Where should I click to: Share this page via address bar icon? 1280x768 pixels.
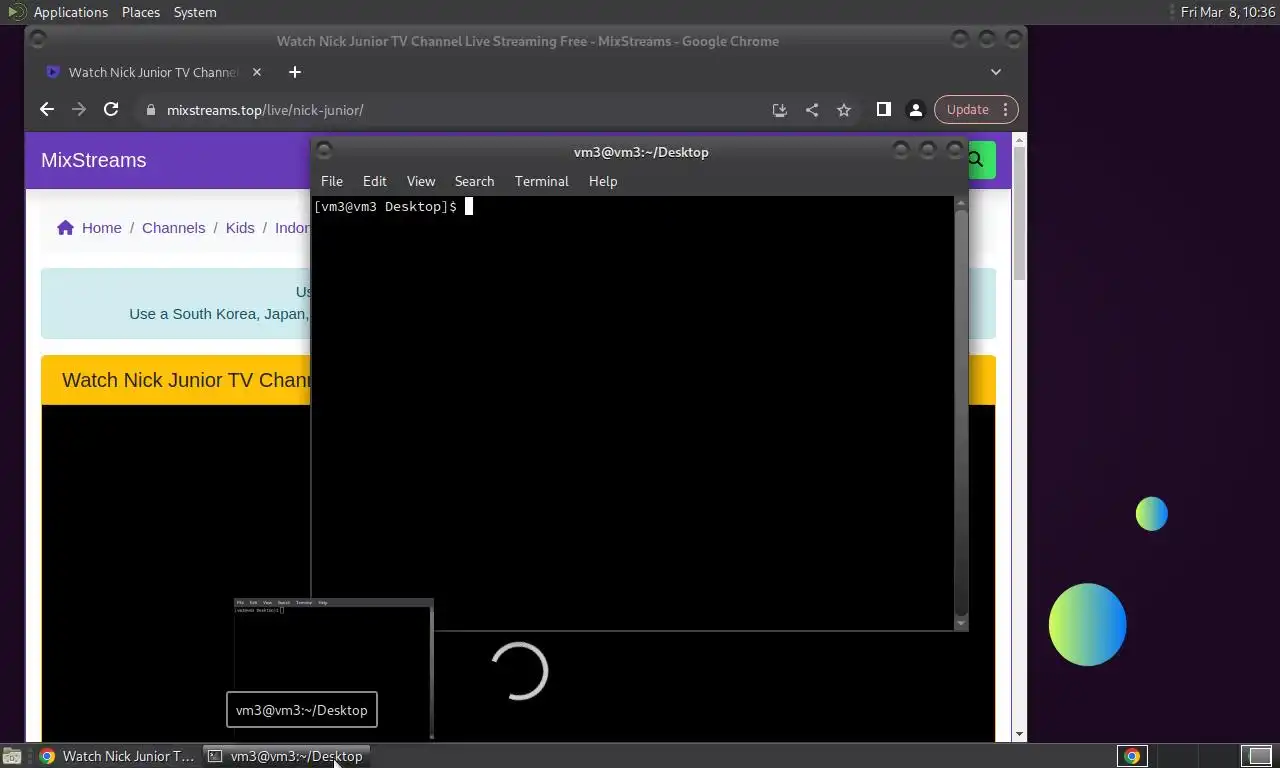(812, 110)
